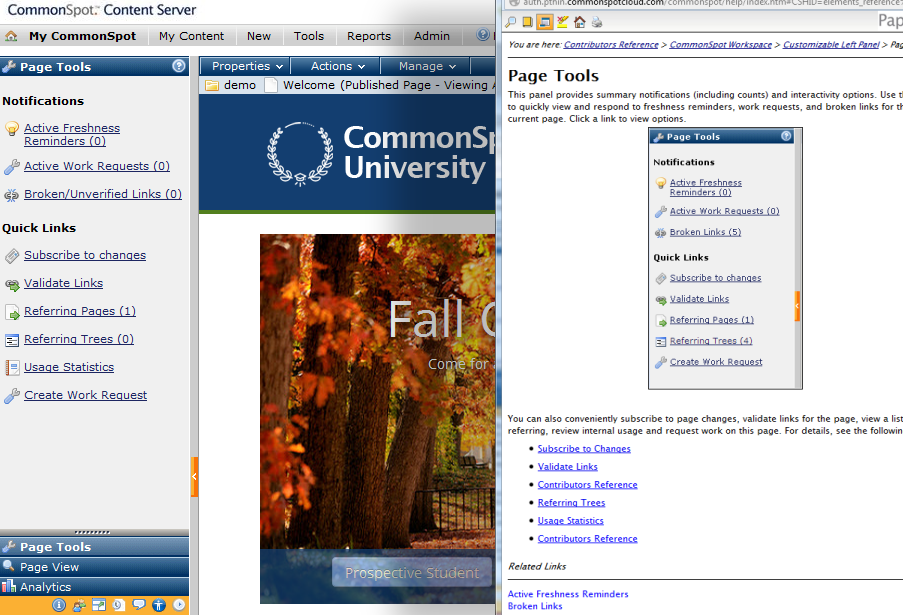Click the Page Tools screenshot in help
This screenshot has height=615, width=903.
725,259
